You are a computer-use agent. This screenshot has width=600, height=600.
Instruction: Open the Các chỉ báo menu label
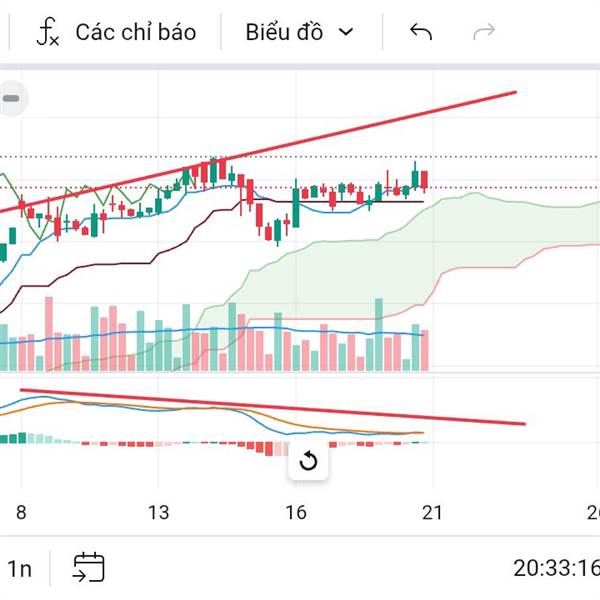tap(136, 32)
